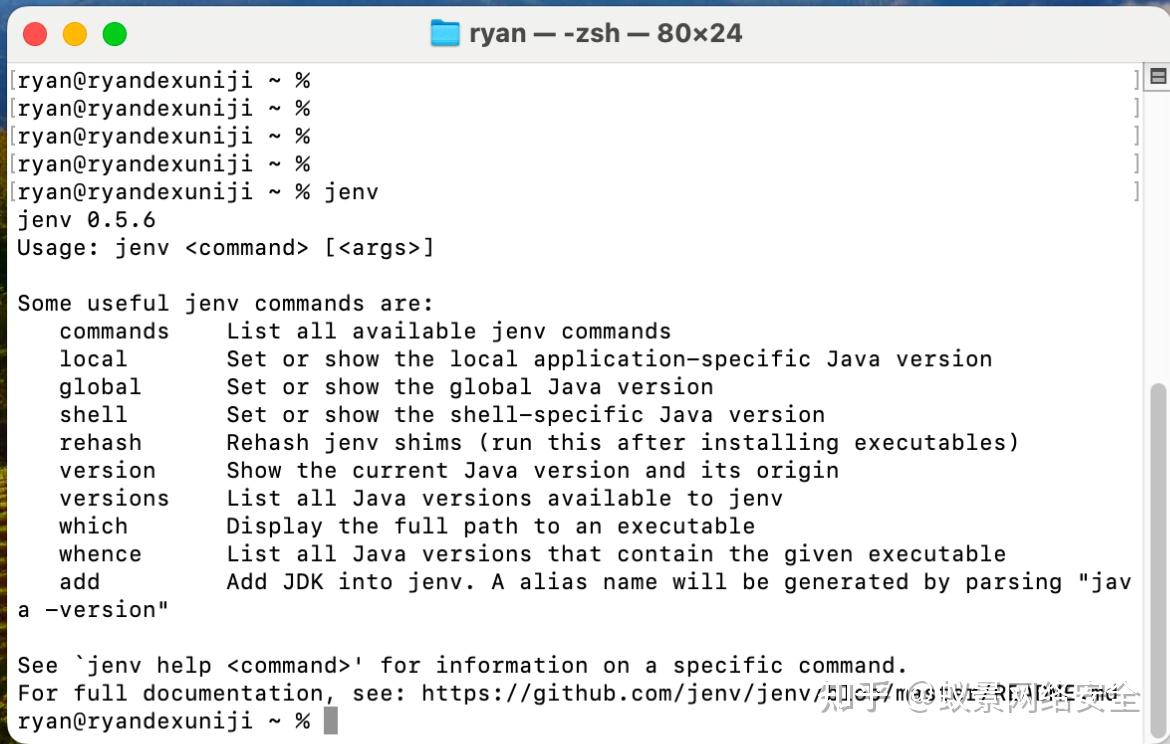Image resolution: width=1170 pixels, height=744 pixels.
Task: Click the 'shell' command in the help output
Action: click(93, 414)
